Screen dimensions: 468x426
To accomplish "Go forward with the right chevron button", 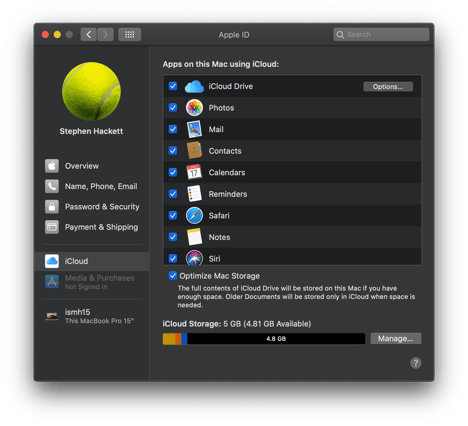I will [x=105, y=34].
